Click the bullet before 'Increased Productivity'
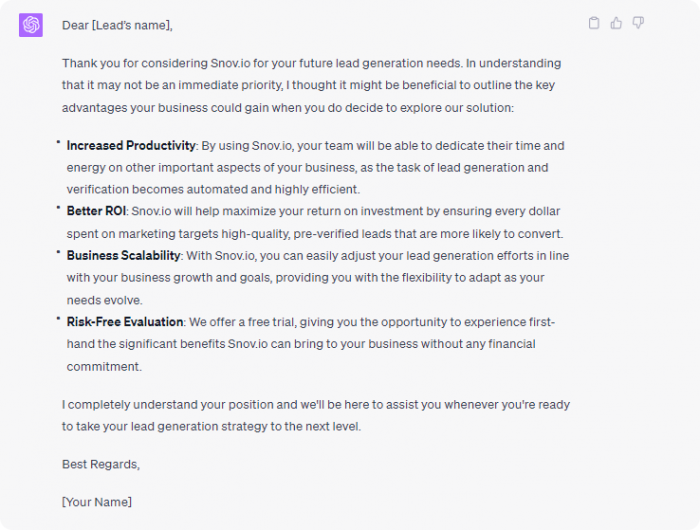 pos(58,142)
